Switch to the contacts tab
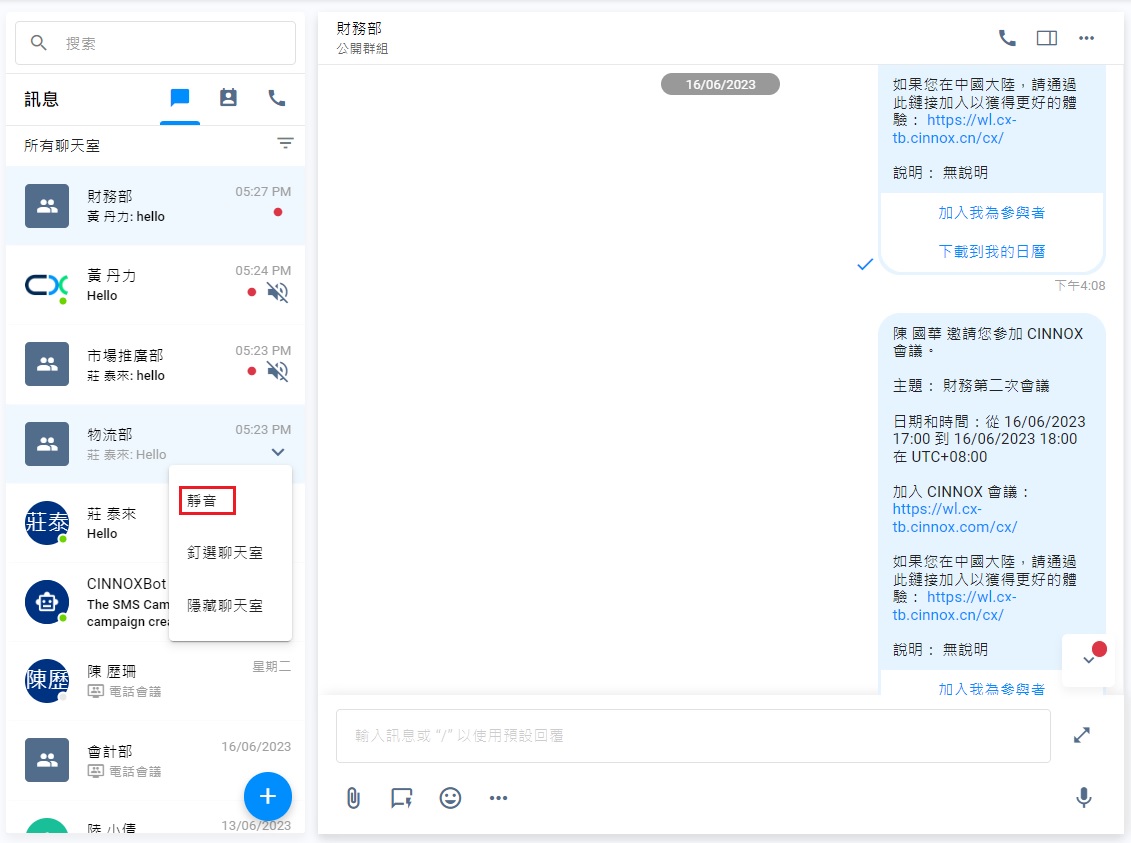The width and height of the screenshot is (1131, 843). coord(227,99)
